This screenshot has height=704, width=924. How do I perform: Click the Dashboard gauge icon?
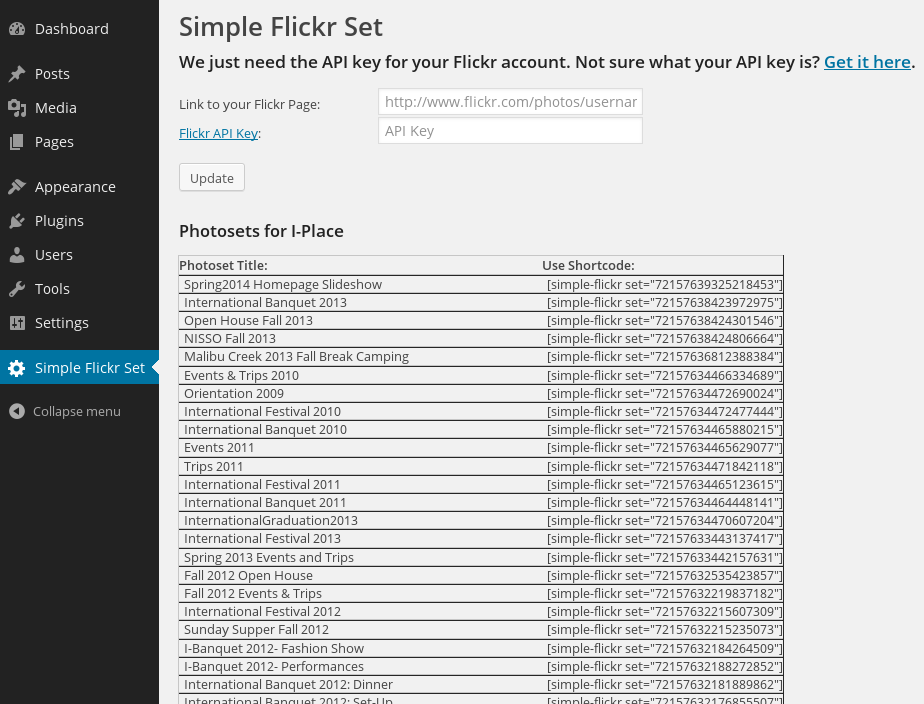click(17, 29)
